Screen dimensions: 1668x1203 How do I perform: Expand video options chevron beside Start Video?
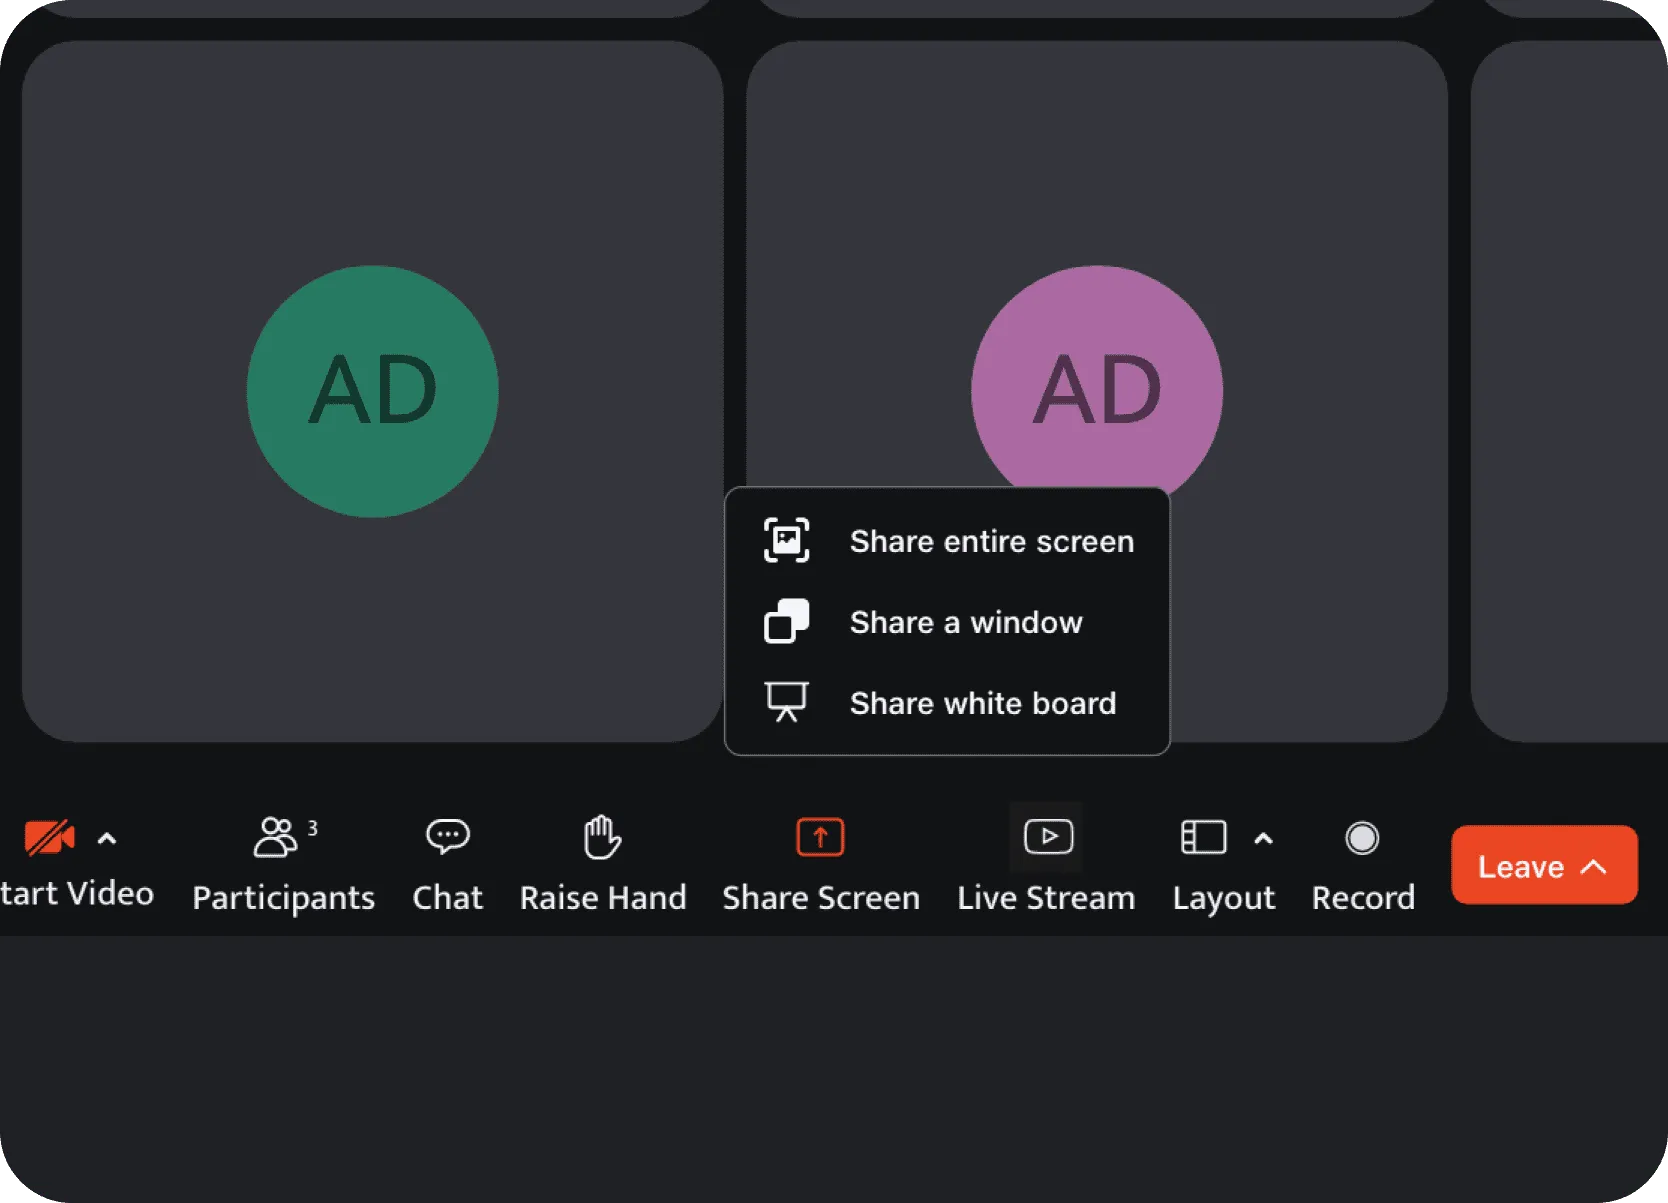point(107,839)
